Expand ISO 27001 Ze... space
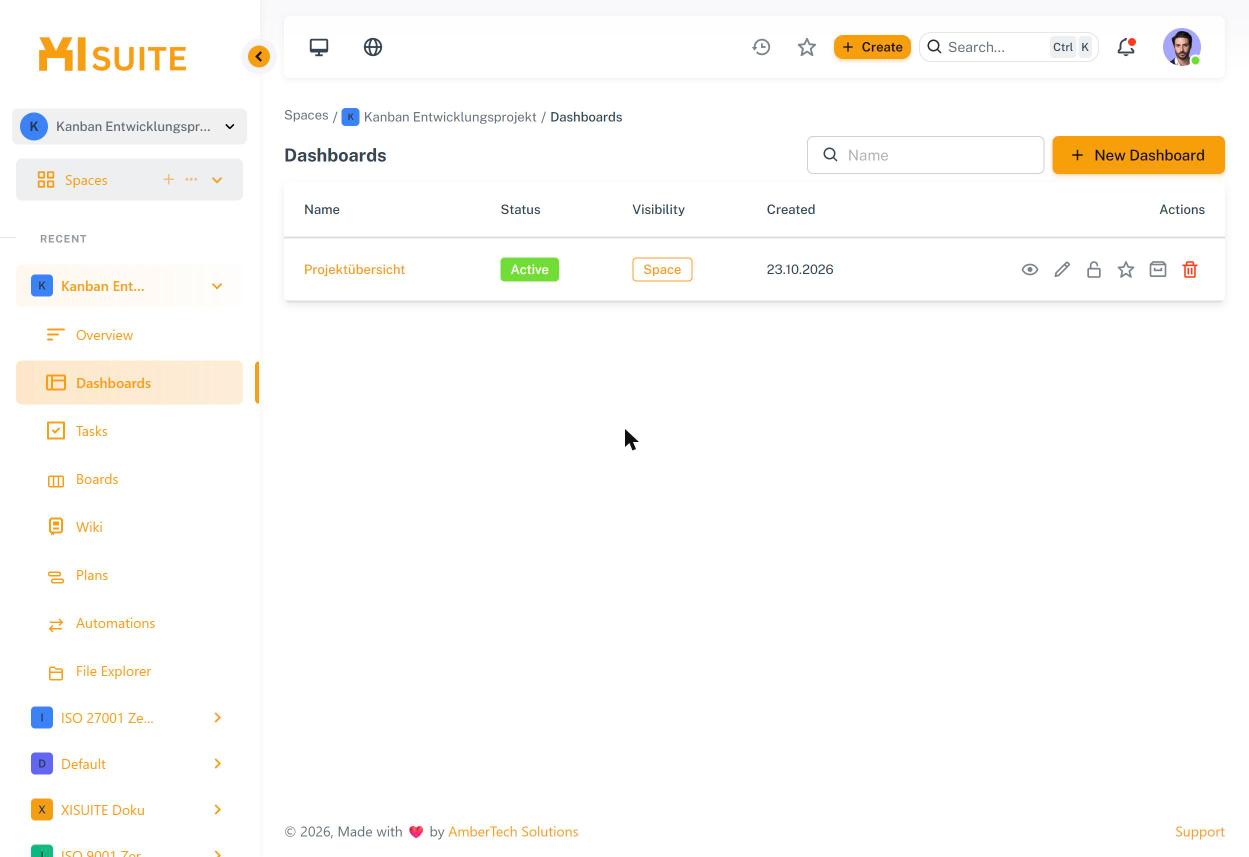1249x857 pixels. [217, 718]
